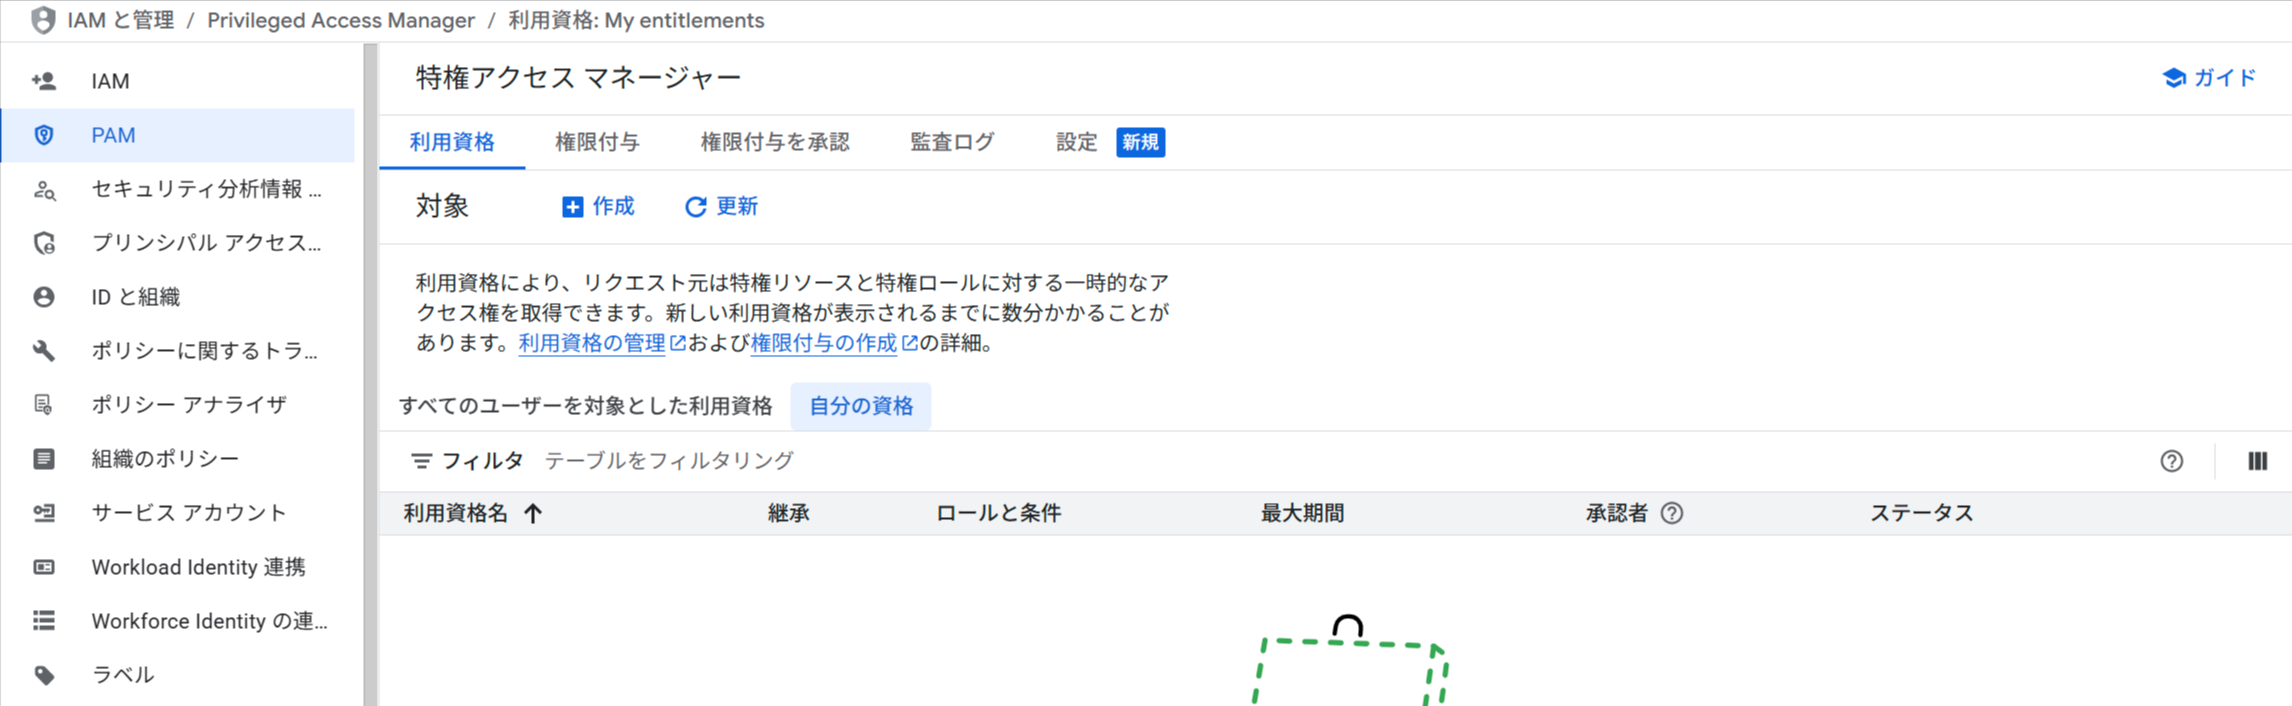Click the セキュリティ分析情報 sidebar icon
This screenshot has height=706, width=2292.
click(x=44, y=190)
